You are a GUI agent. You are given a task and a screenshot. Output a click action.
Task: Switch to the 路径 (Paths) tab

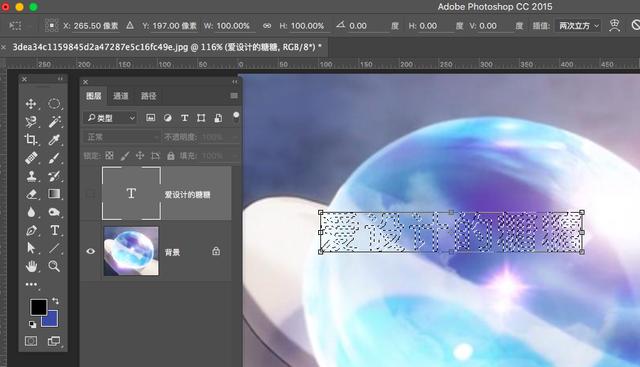point(148,96)
